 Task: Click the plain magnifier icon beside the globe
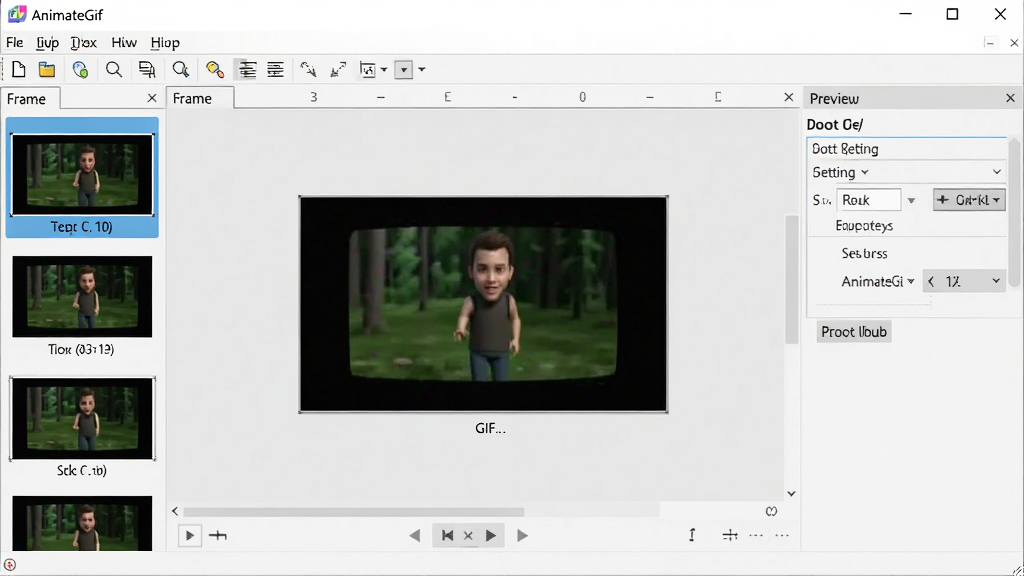[x=114, y=69]
